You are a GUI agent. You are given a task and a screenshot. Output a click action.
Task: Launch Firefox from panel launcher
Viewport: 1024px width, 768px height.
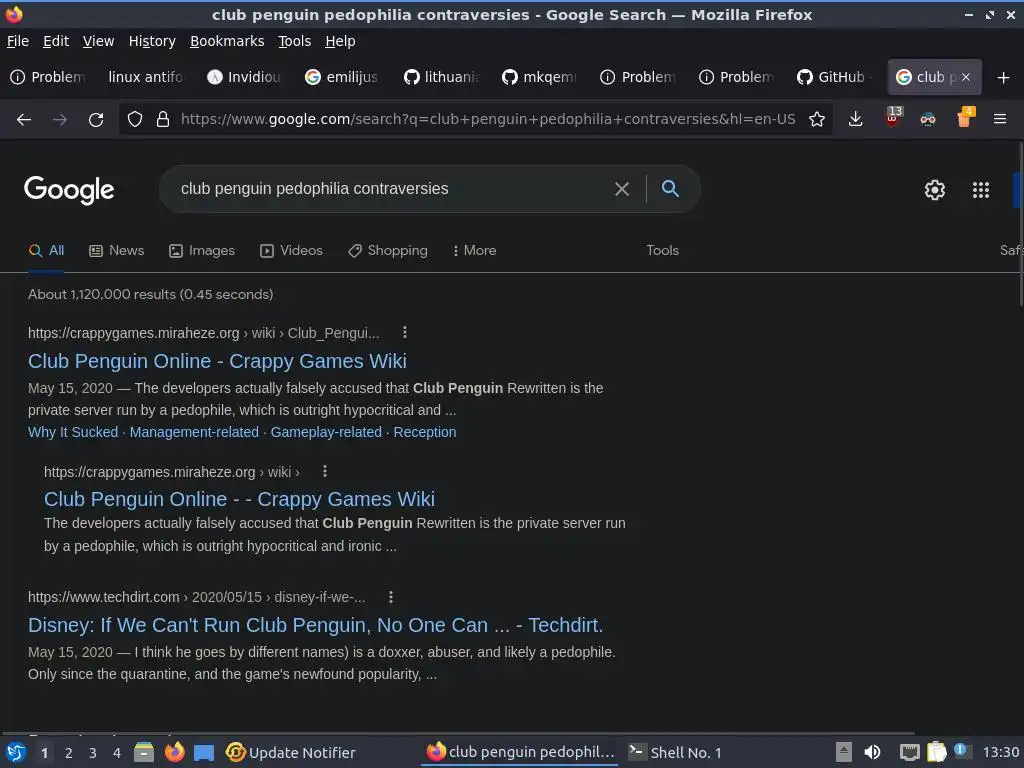click(x=174, y=752)
